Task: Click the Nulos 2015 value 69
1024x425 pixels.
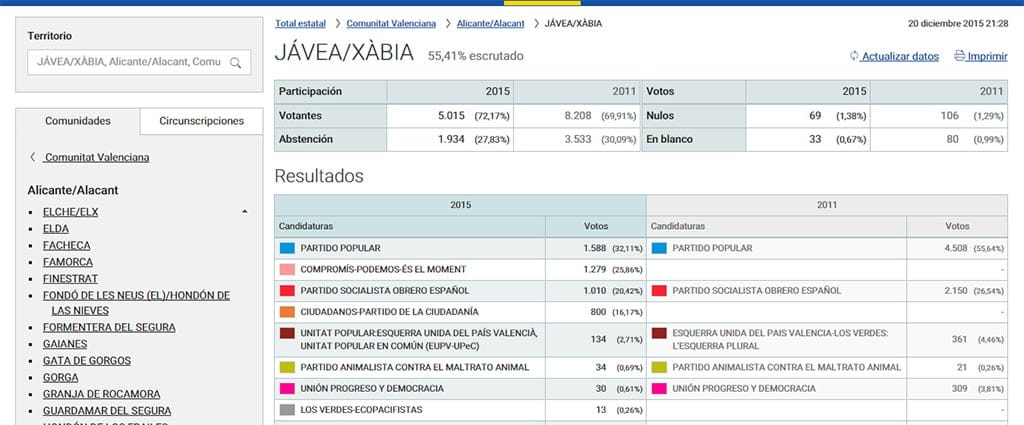Action: pyautogui.click(x=815, y=116)
